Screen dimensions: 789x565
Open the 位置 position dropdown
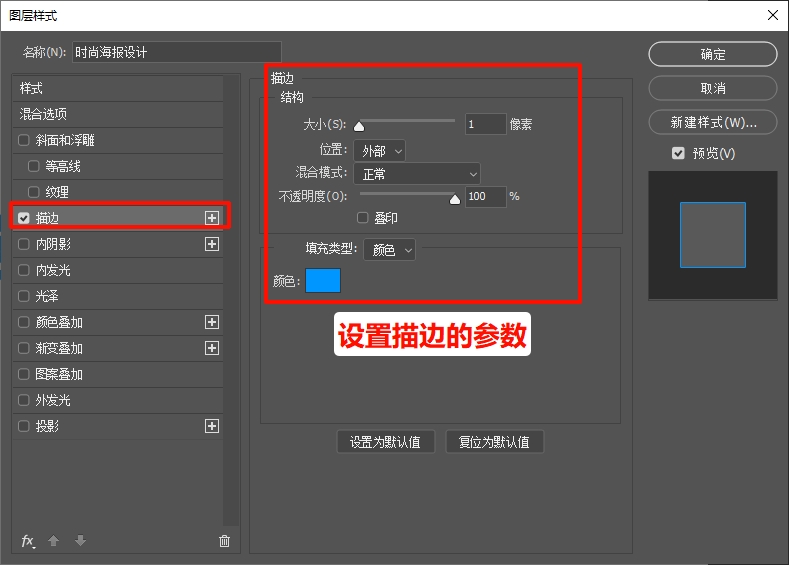click(379, 151)
